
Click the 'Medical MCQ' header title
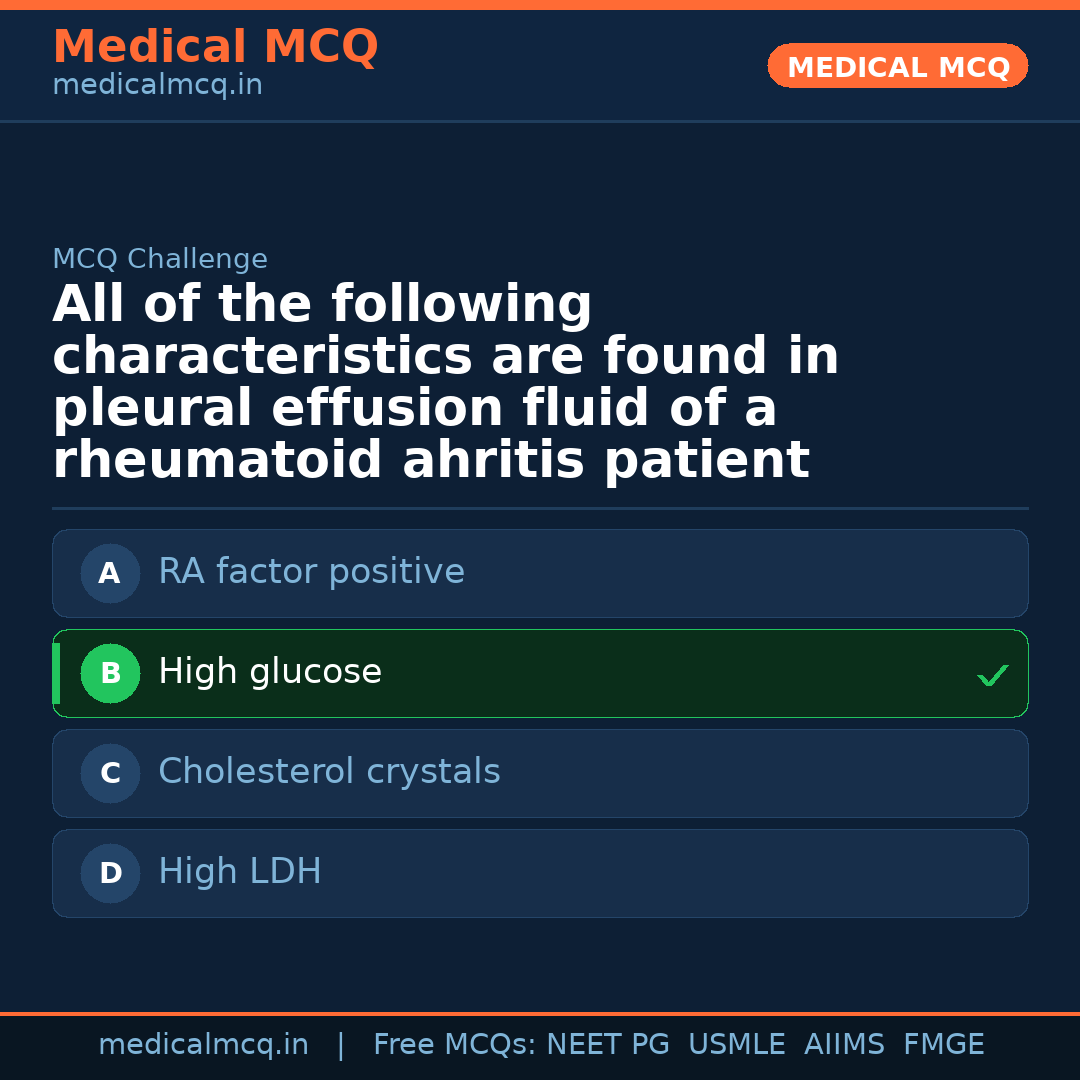pos(215,47)
